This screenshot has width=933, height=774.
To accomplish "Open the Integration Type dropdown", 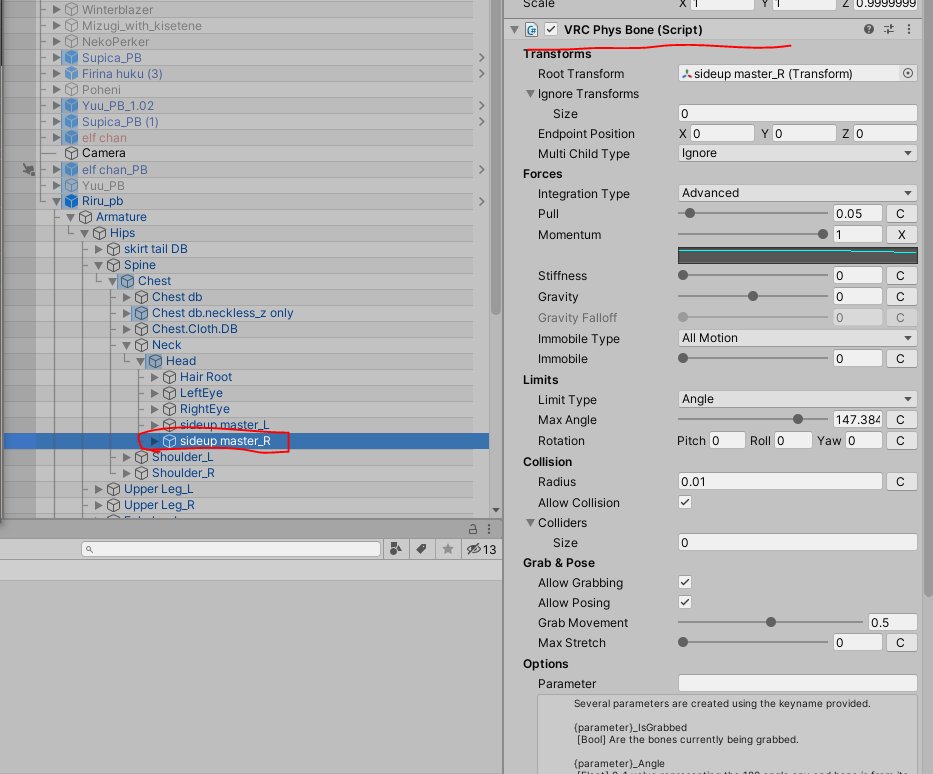I will [797, 193].
